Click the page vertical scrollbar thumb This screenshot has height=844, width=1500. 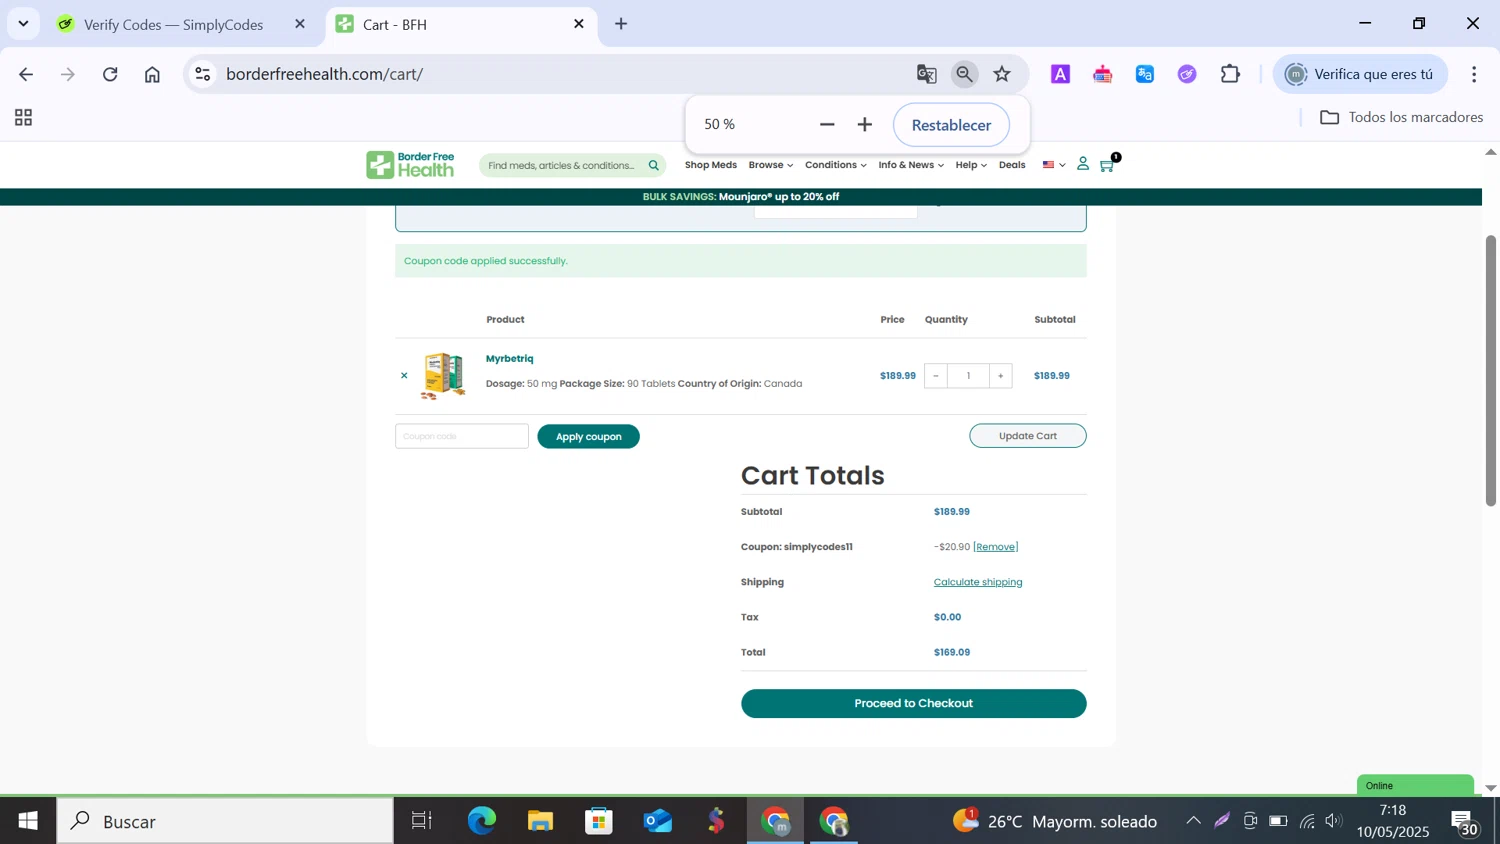coord(1490,370)
